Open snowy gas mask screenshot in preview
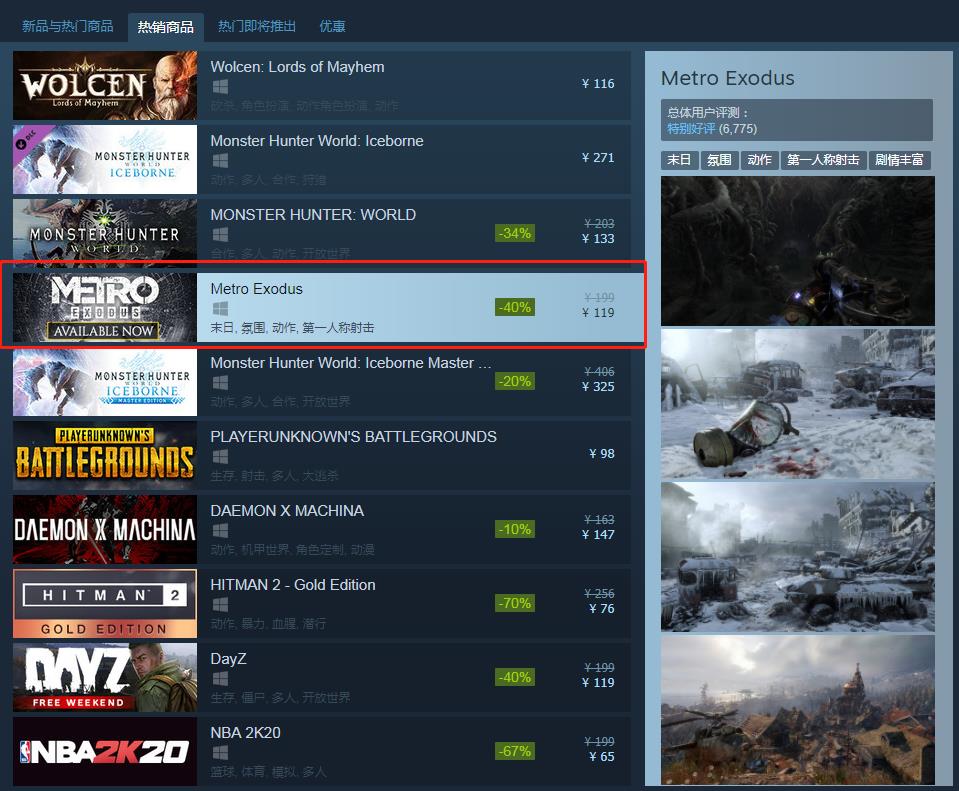The height and width of the screenshot is (791, 959). point(798,404)
